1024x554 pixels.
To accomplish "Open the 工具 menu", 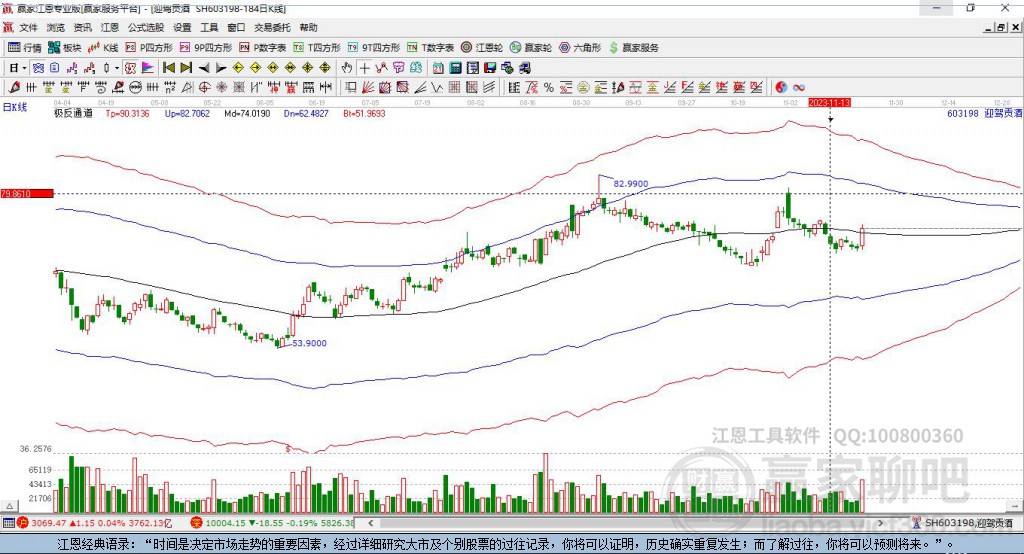I will coord(209,27).
